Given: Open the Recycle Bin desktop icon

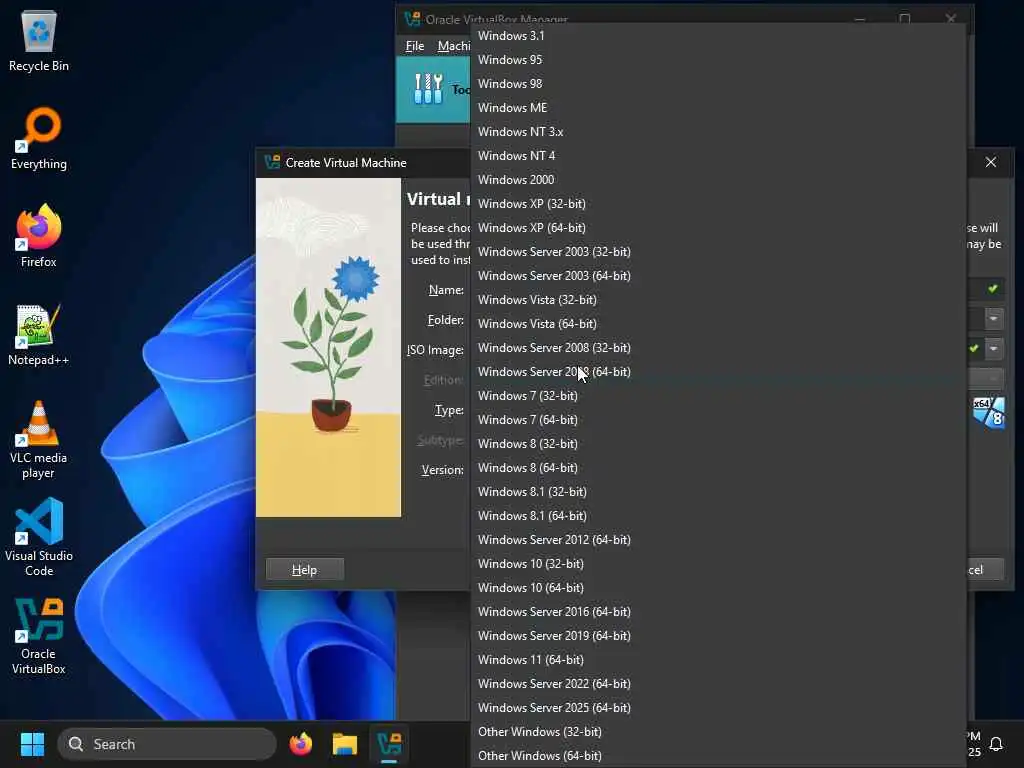Looking at the screenshot, I should [x=39, y=40].
